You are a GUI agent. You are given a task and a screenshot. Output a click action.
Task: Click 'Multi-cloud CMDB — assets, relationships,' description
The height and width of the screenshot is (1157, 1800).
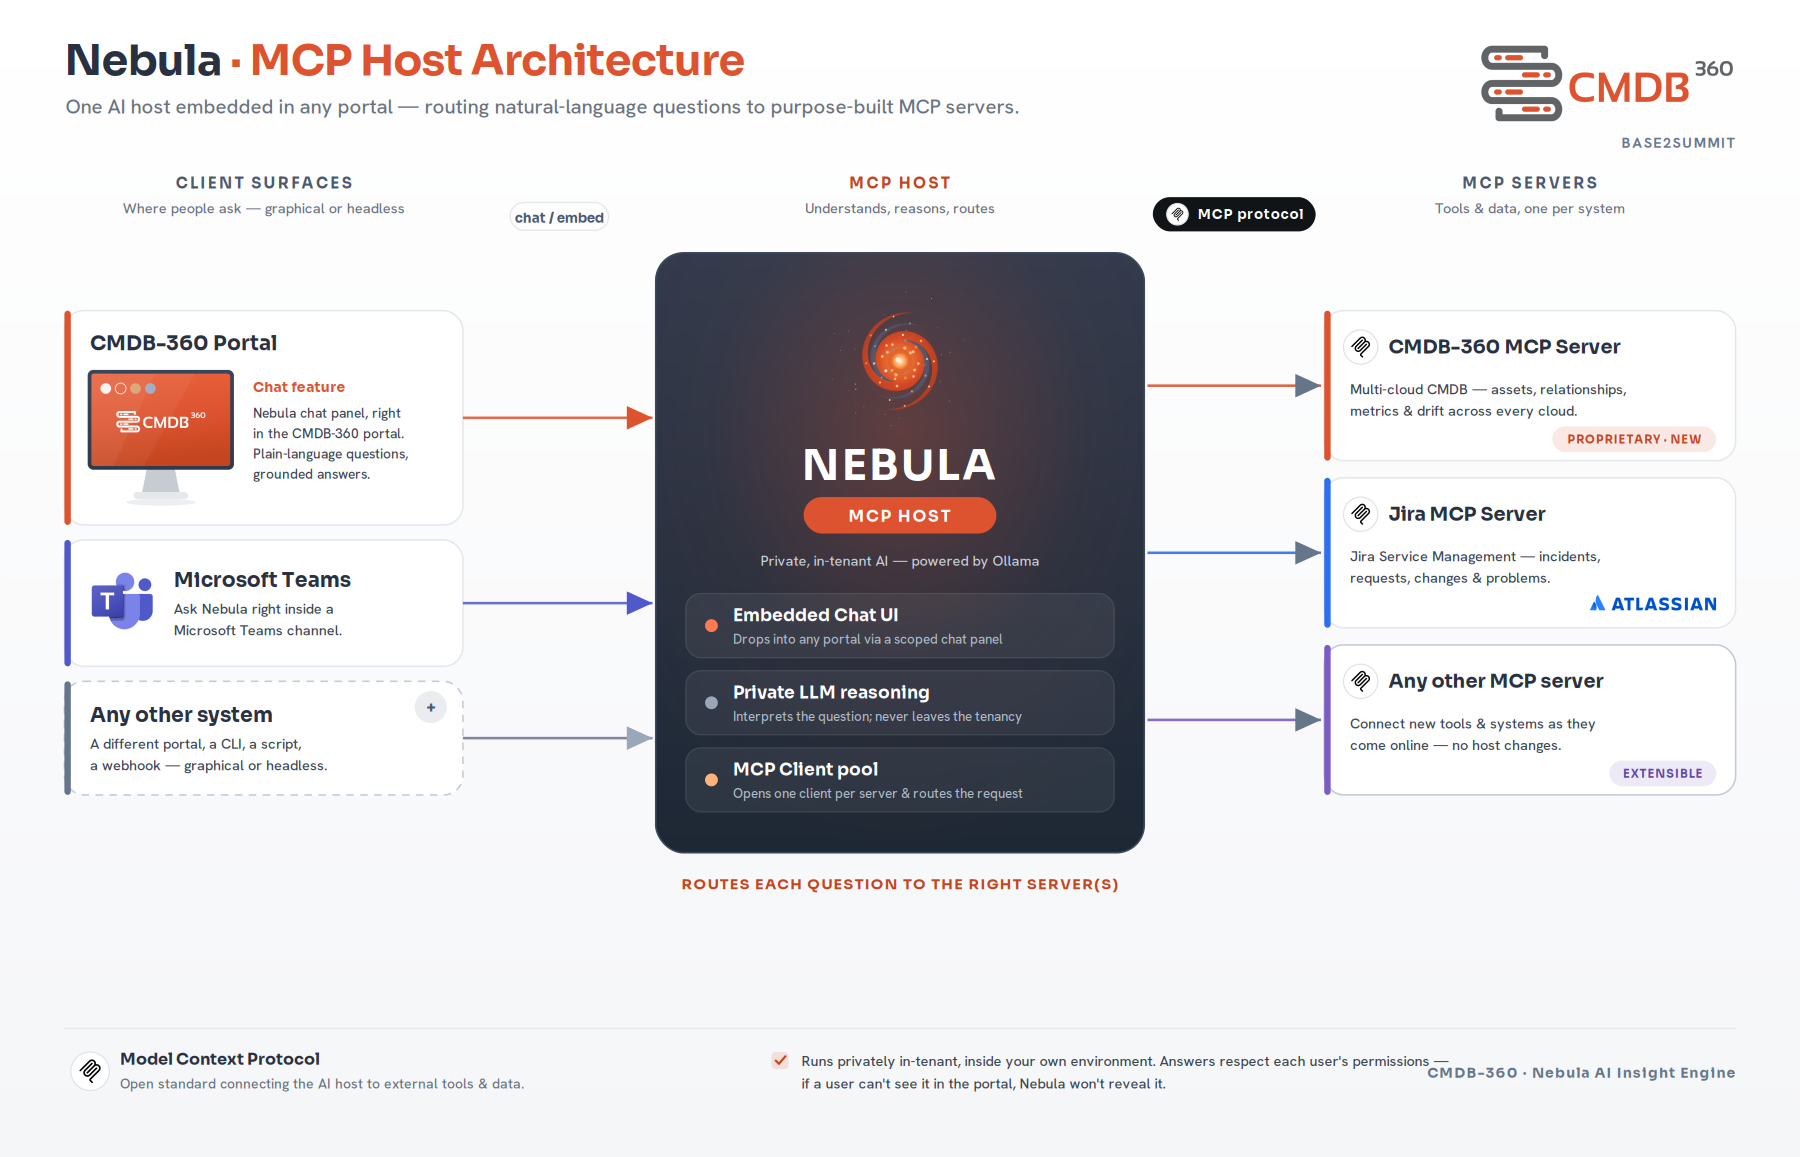[1488, 390]
